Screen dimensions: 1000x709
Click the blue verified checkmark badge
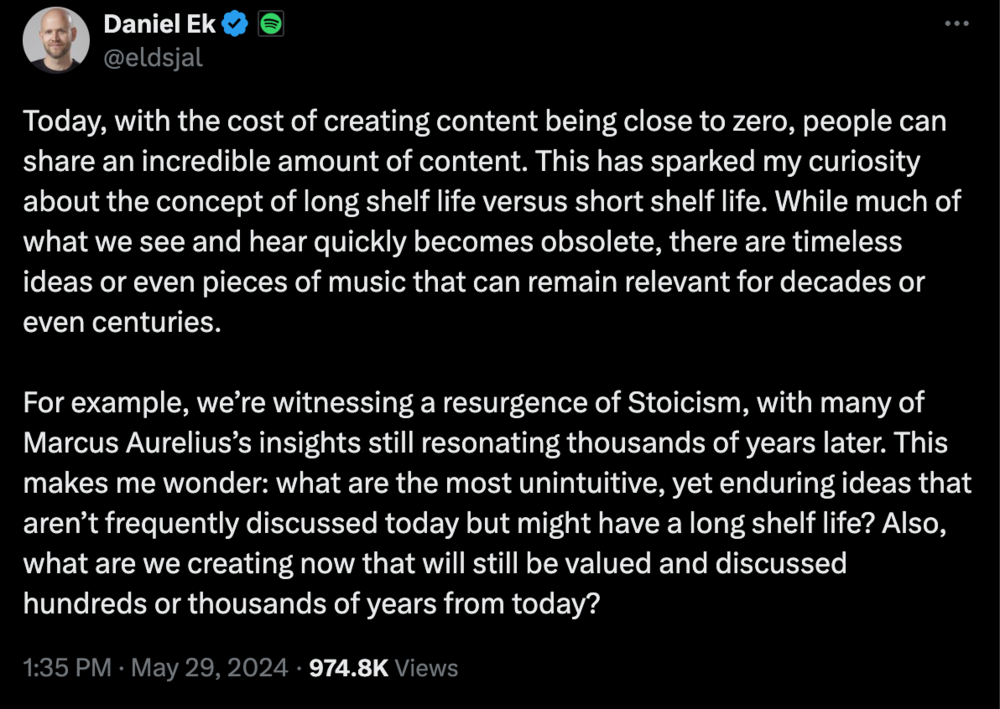click(x=235, y=26)
